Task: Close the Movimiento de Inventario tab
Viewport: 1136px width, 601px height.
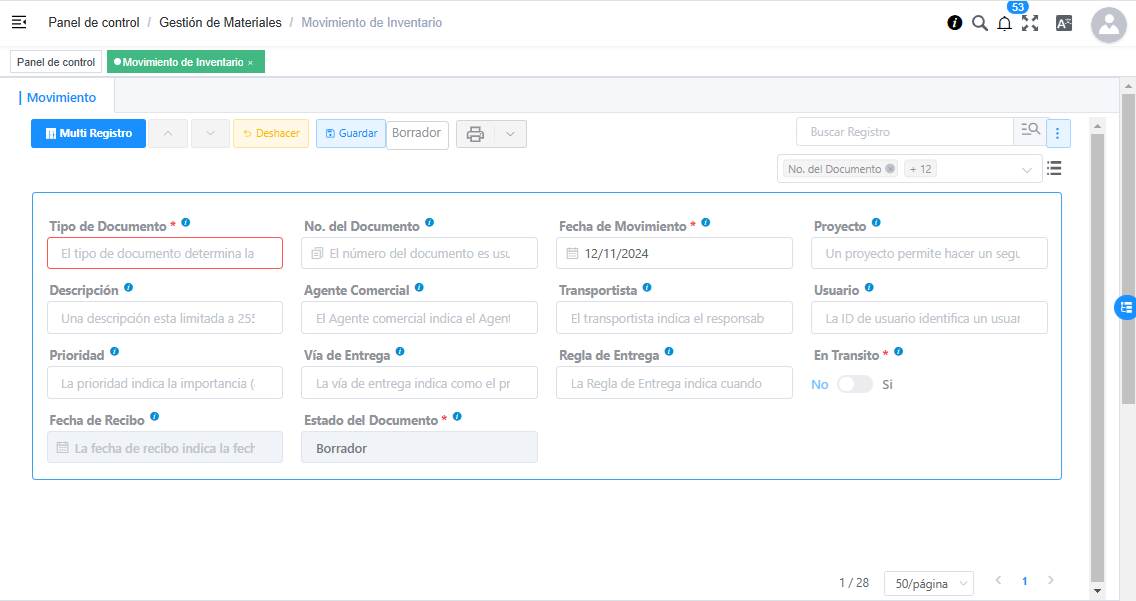Action: point(250,63)
